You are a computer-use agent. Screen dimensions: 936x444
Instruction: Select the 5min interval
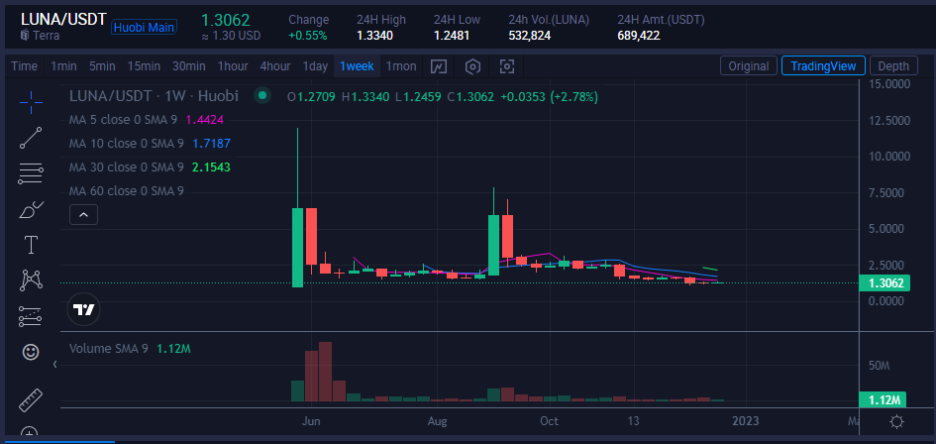tap(102, 66)
